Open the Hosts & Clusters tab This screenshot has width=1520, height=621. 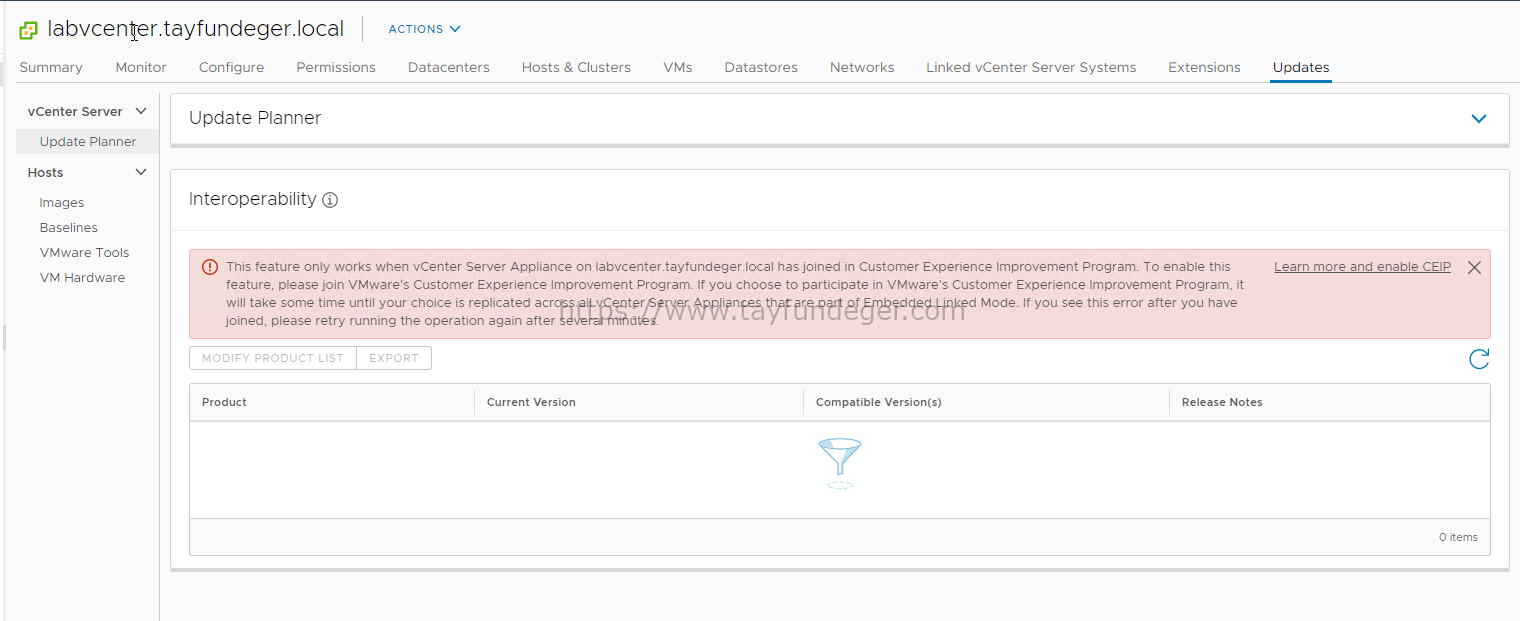576,67
